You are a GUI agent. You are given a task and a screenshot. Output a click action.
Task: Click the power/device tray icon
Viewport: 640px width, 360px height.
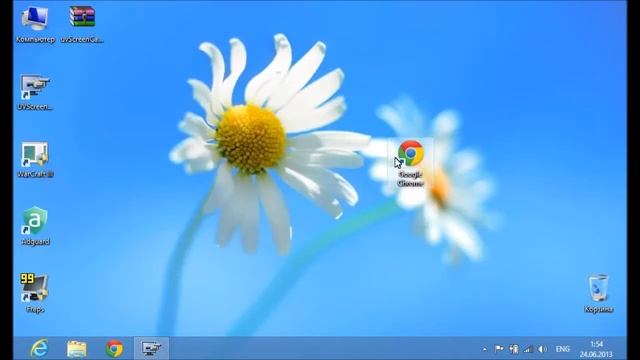click(514, 349)
